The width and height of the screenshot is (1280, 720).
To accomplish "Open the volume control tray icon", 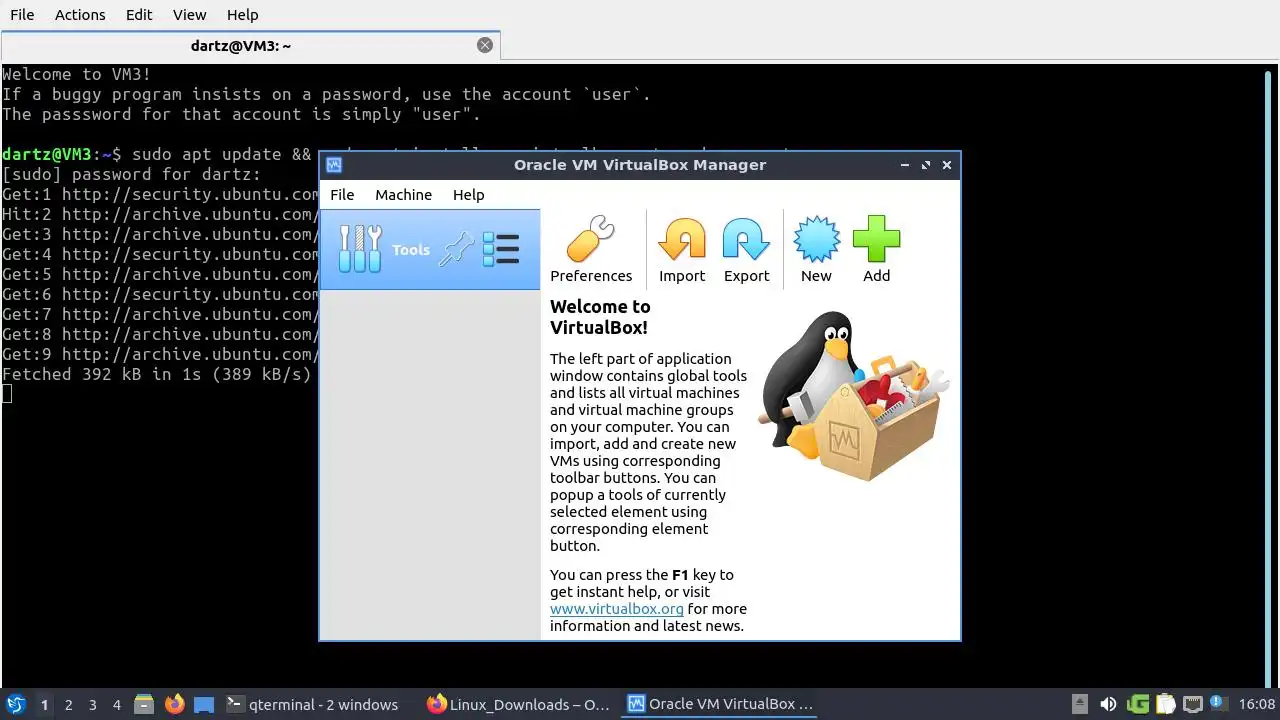I will click(1108, 704).
